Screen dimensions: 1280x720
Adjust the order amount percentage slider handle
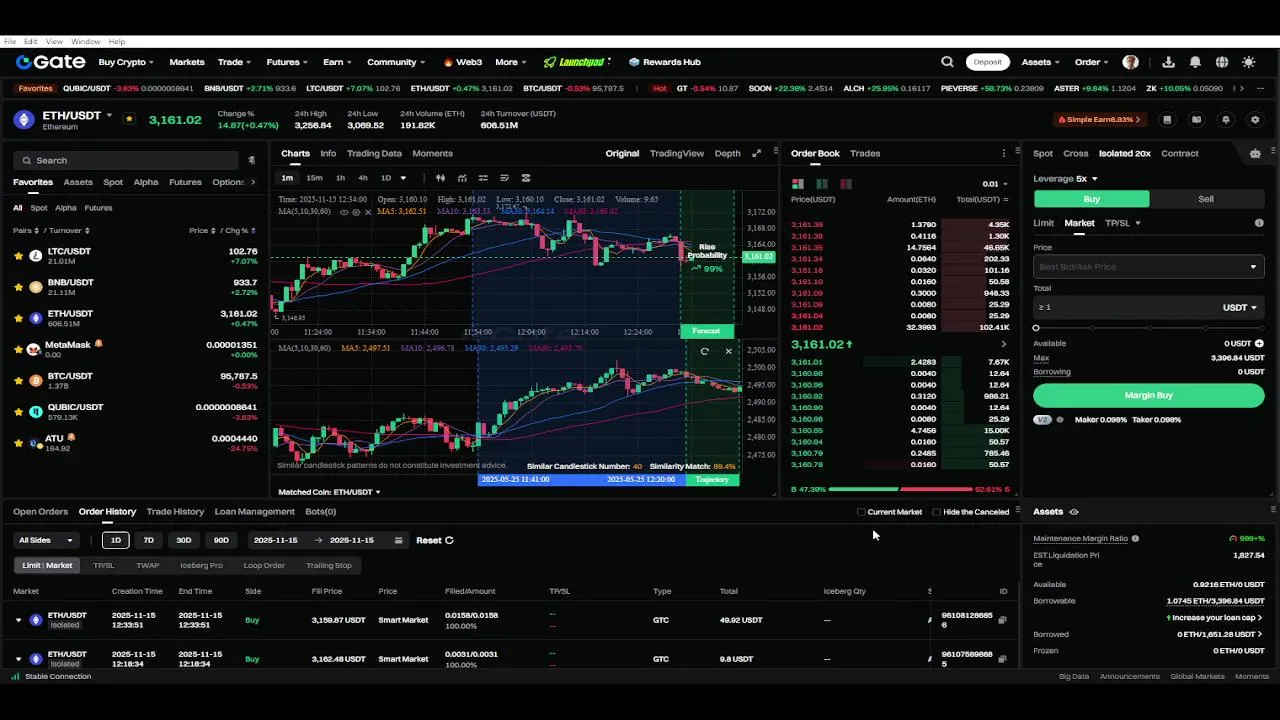point(1036,328)
